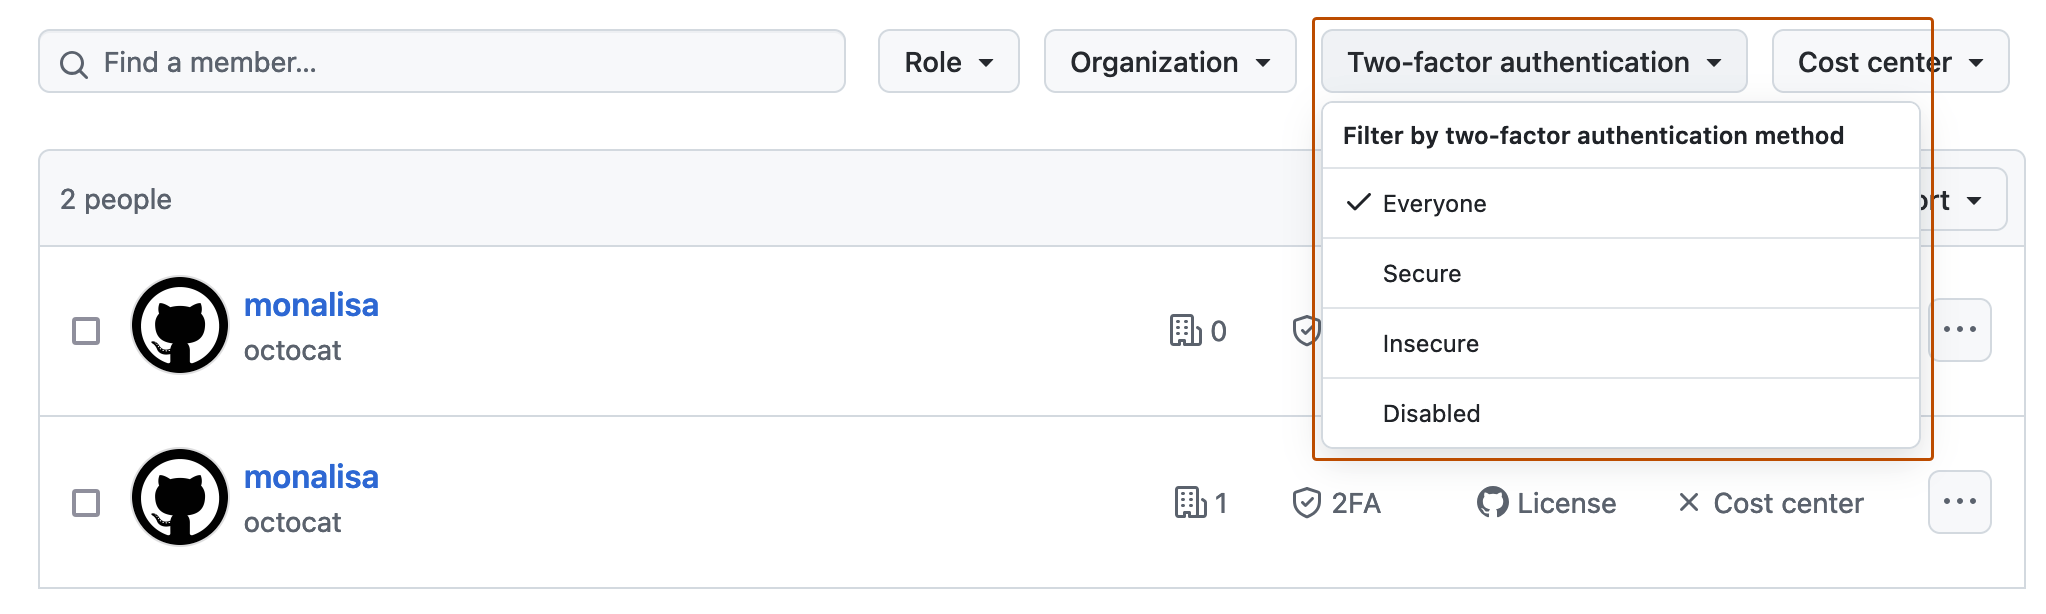Click the search magnifier icon

pyautogui.click(x=74, y=62)
